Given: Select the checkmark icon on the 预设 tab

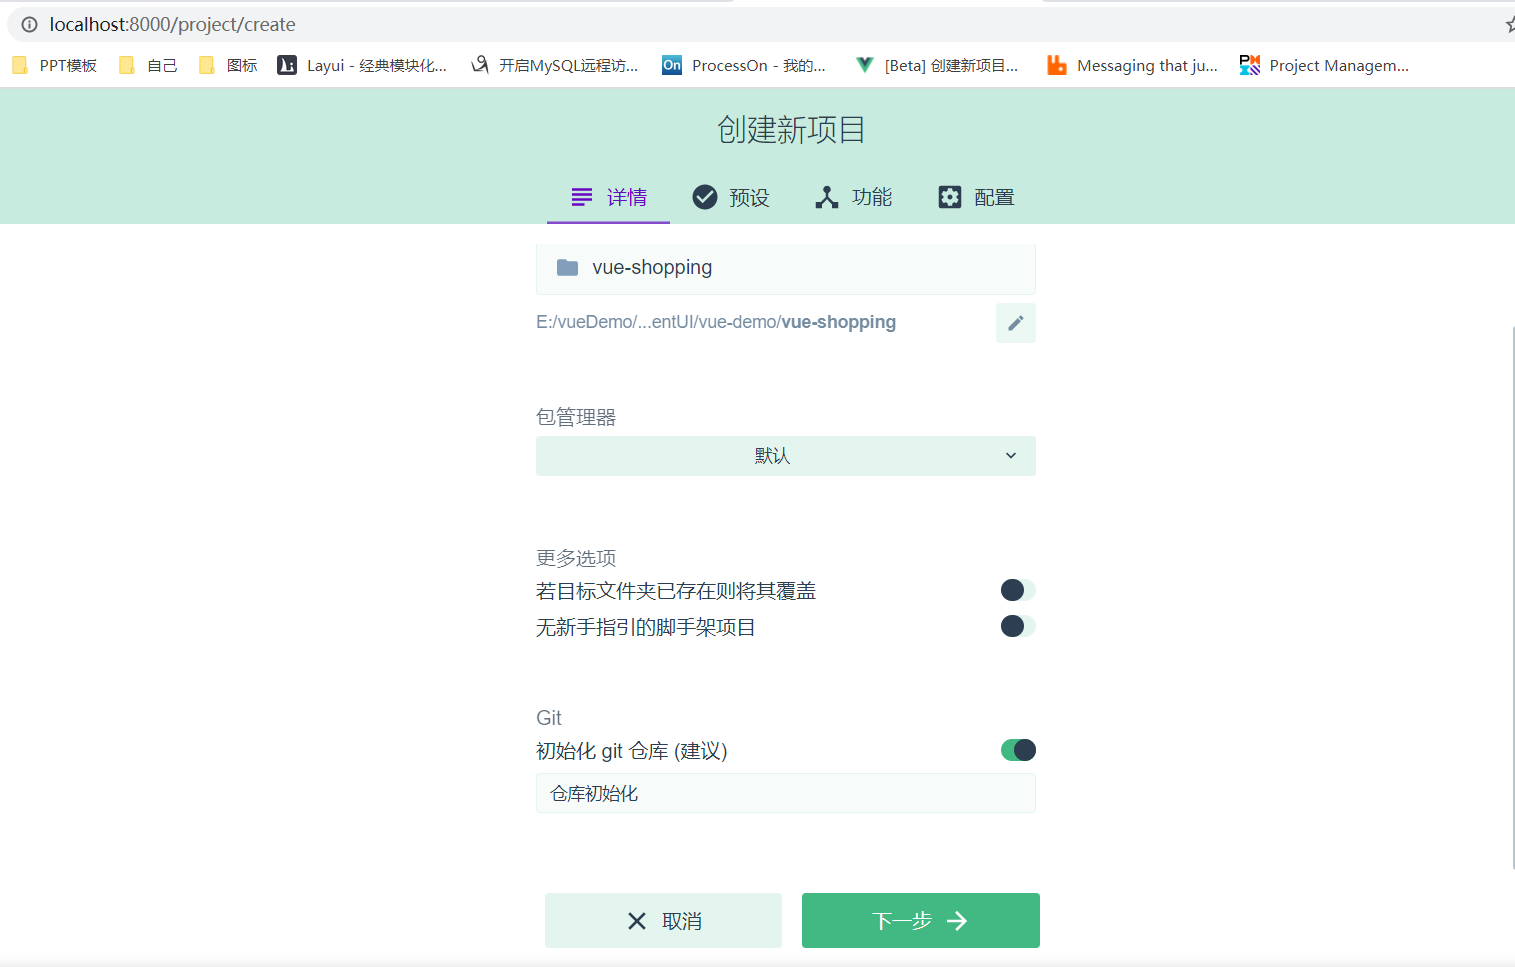Looking at the screenshot, I should pyautogui.click(x=705, y=197).
